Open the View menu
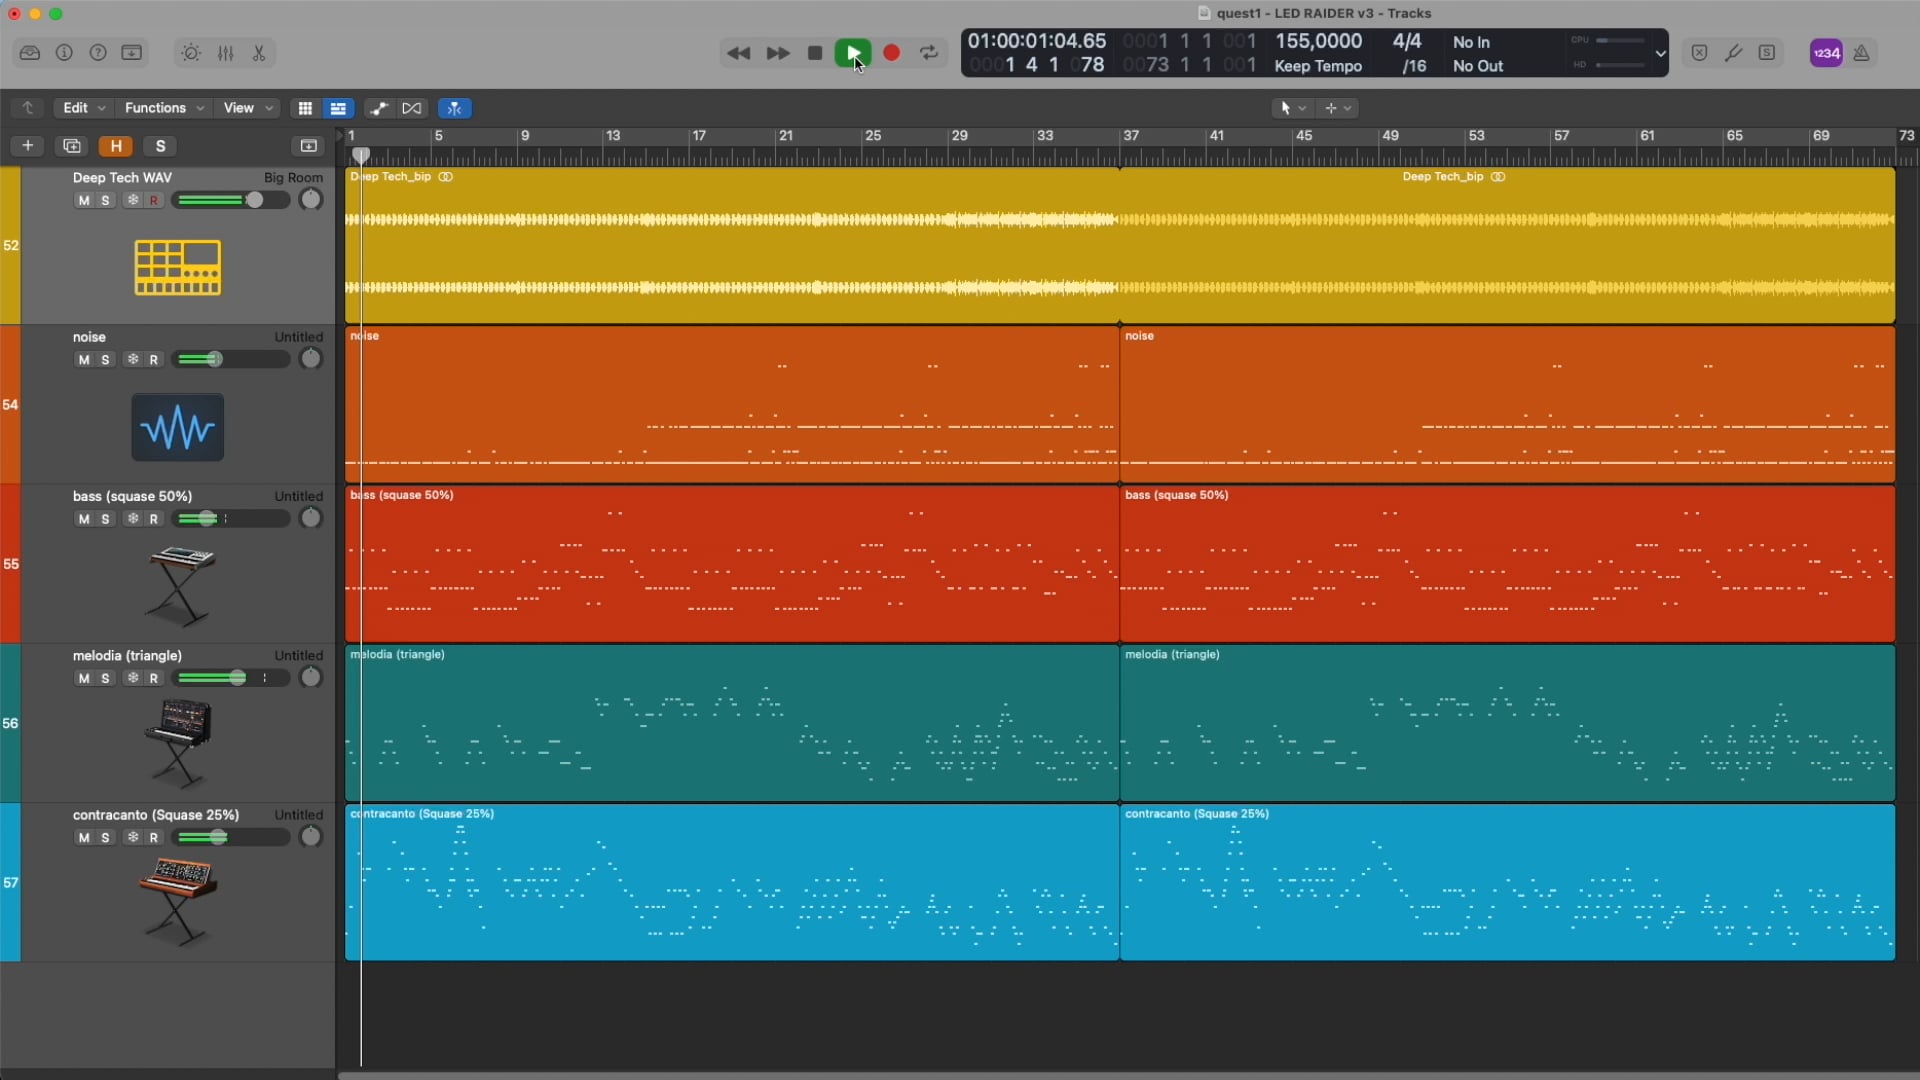 coord(240,108)
